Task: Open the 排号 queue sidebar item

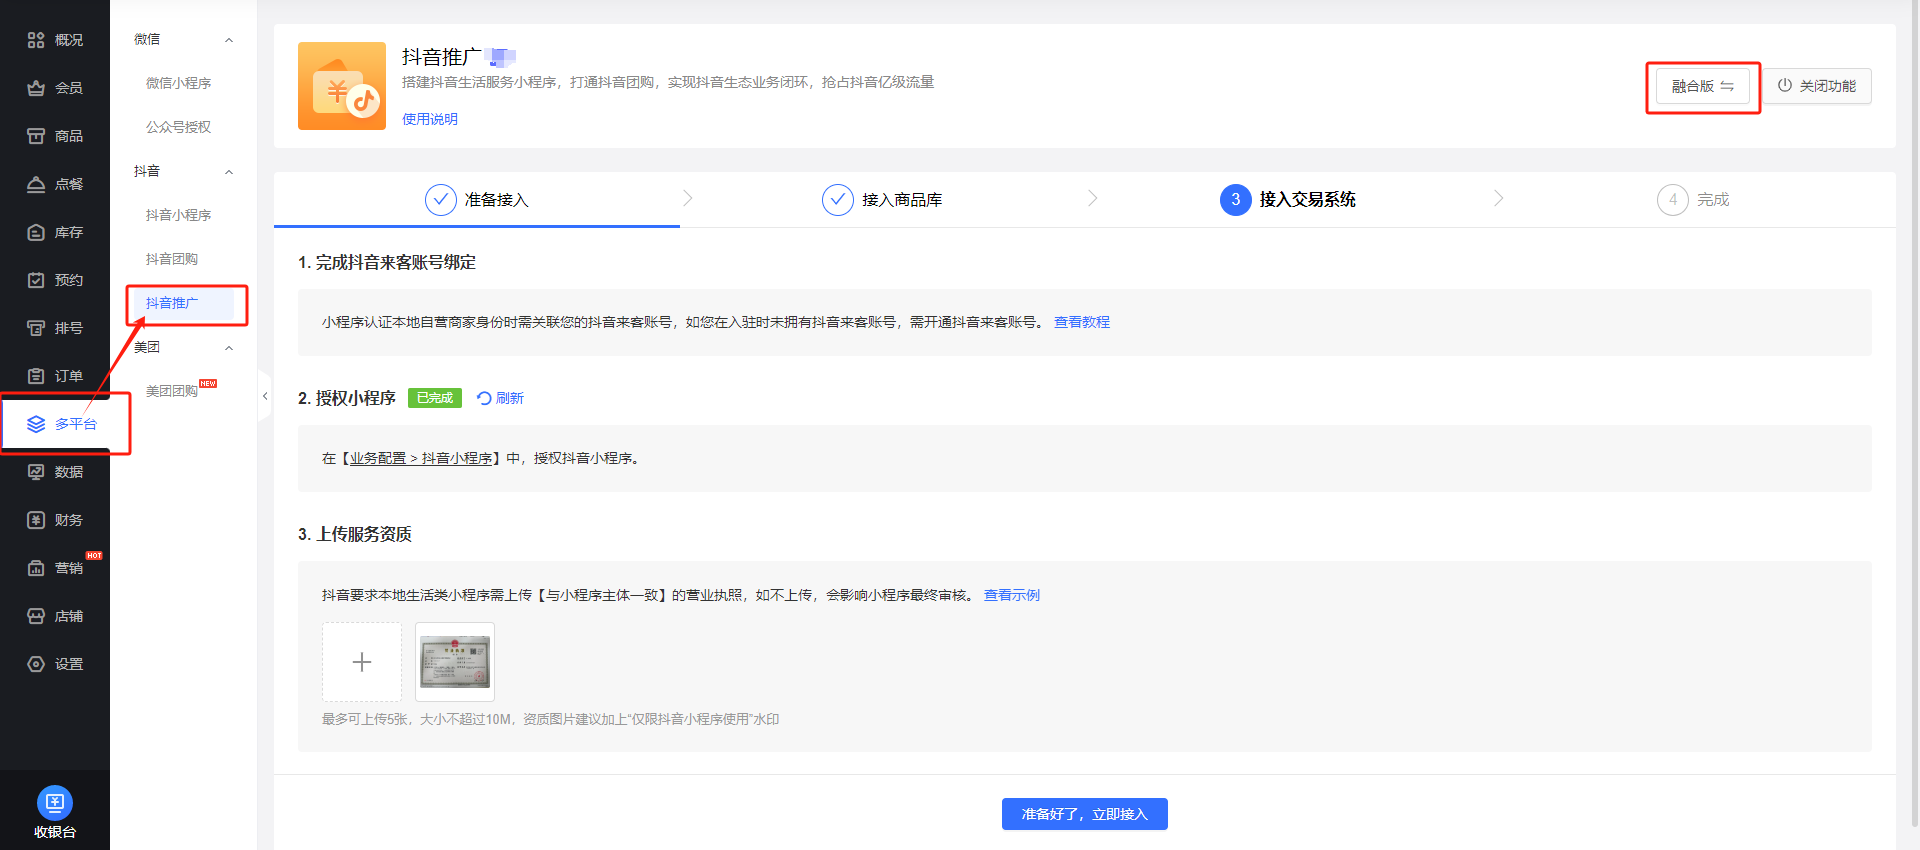Action: tap(55, 328)
